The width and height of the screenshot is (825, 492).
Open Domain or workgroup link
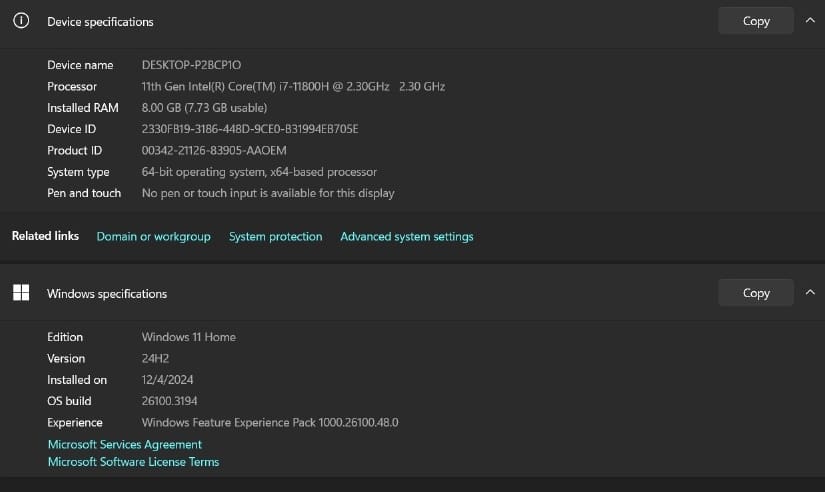coord(154,237)
